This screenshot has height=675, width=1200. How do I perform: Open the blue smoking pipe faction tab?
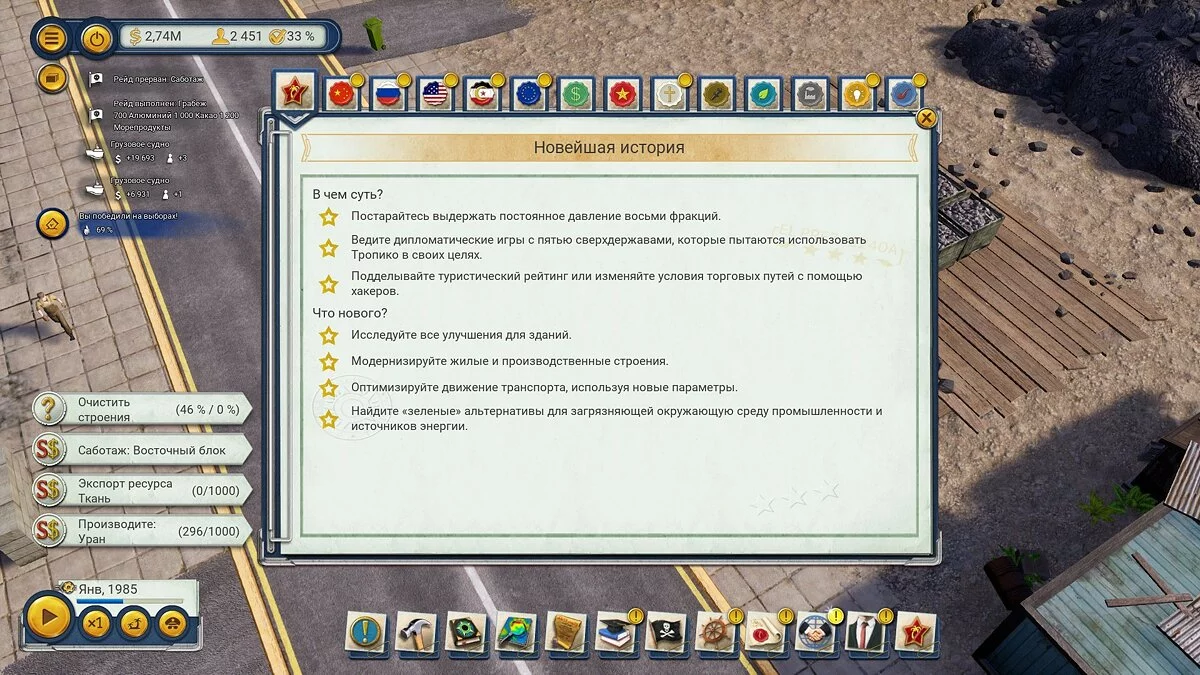tap(903, 95)
